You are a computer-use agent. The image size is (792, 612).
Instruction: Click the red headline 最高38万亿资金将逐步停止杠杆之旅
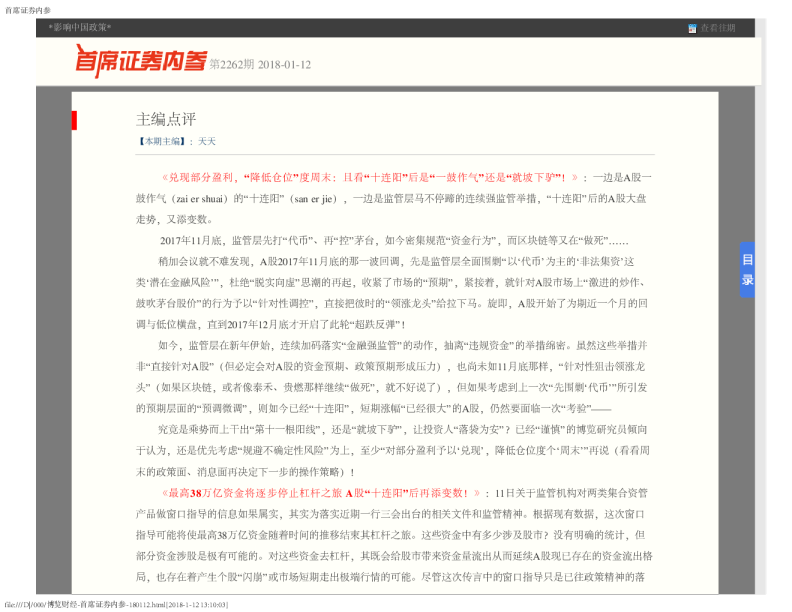tap(321, 493)
